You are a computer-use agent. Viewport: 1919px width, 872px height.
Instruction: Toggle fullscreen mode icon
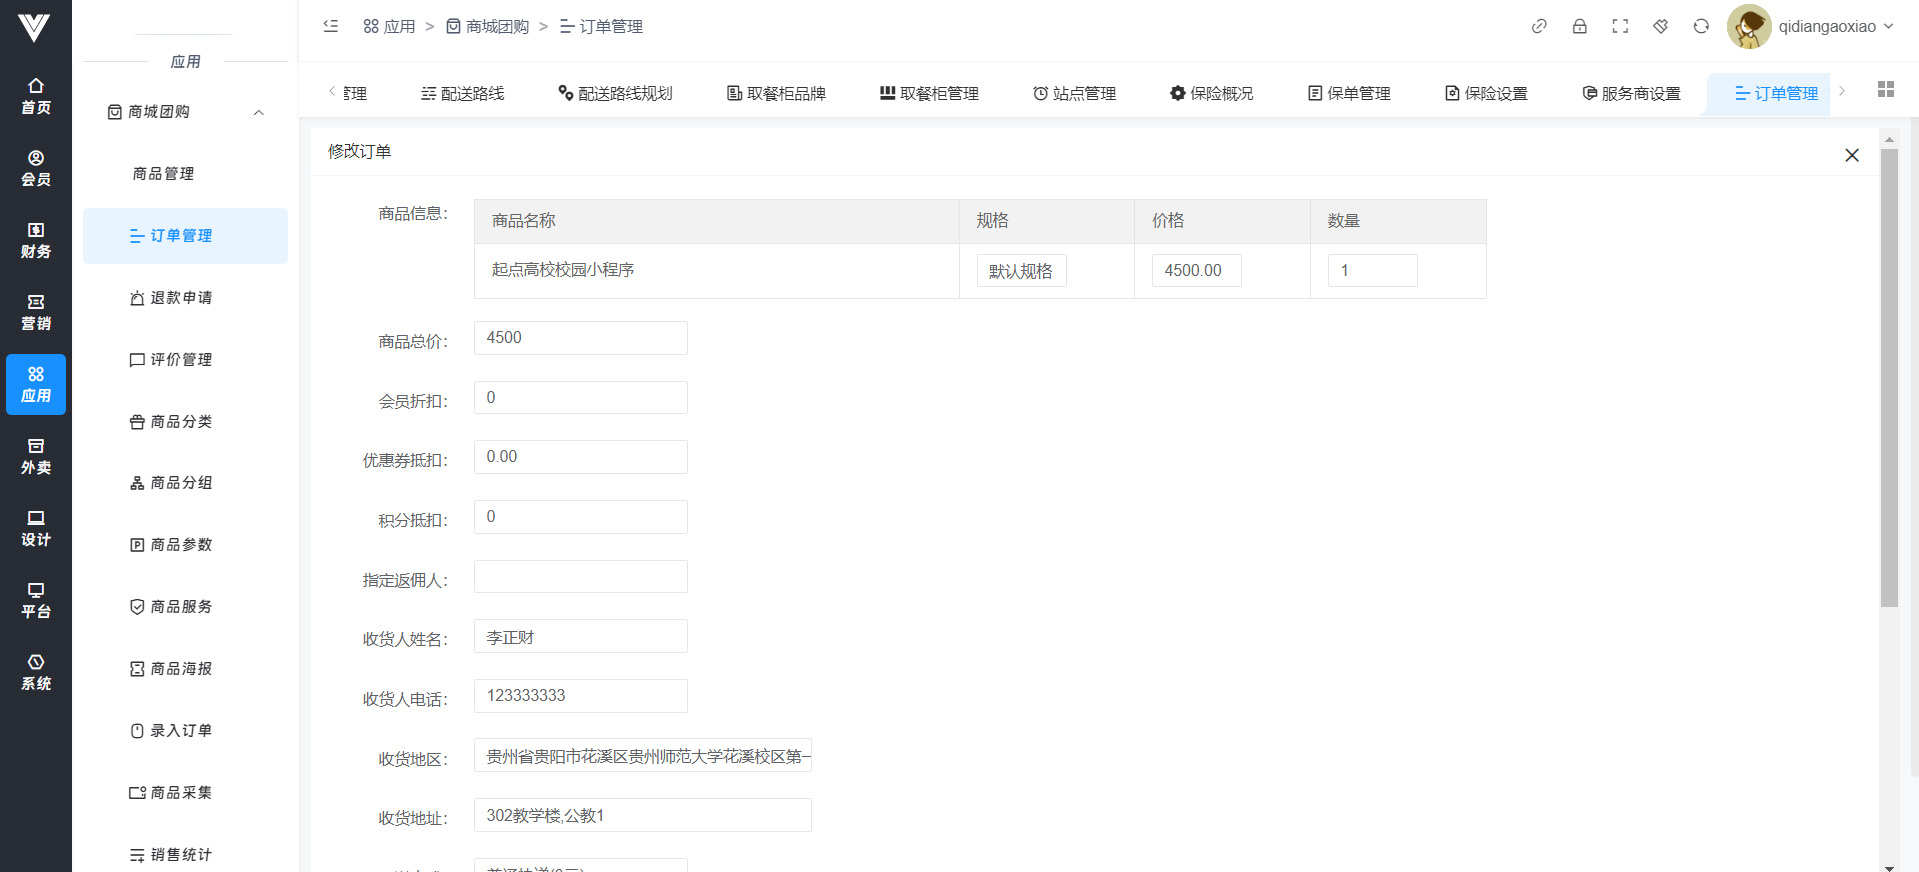pyautogui.click(x=1620, y=26)
